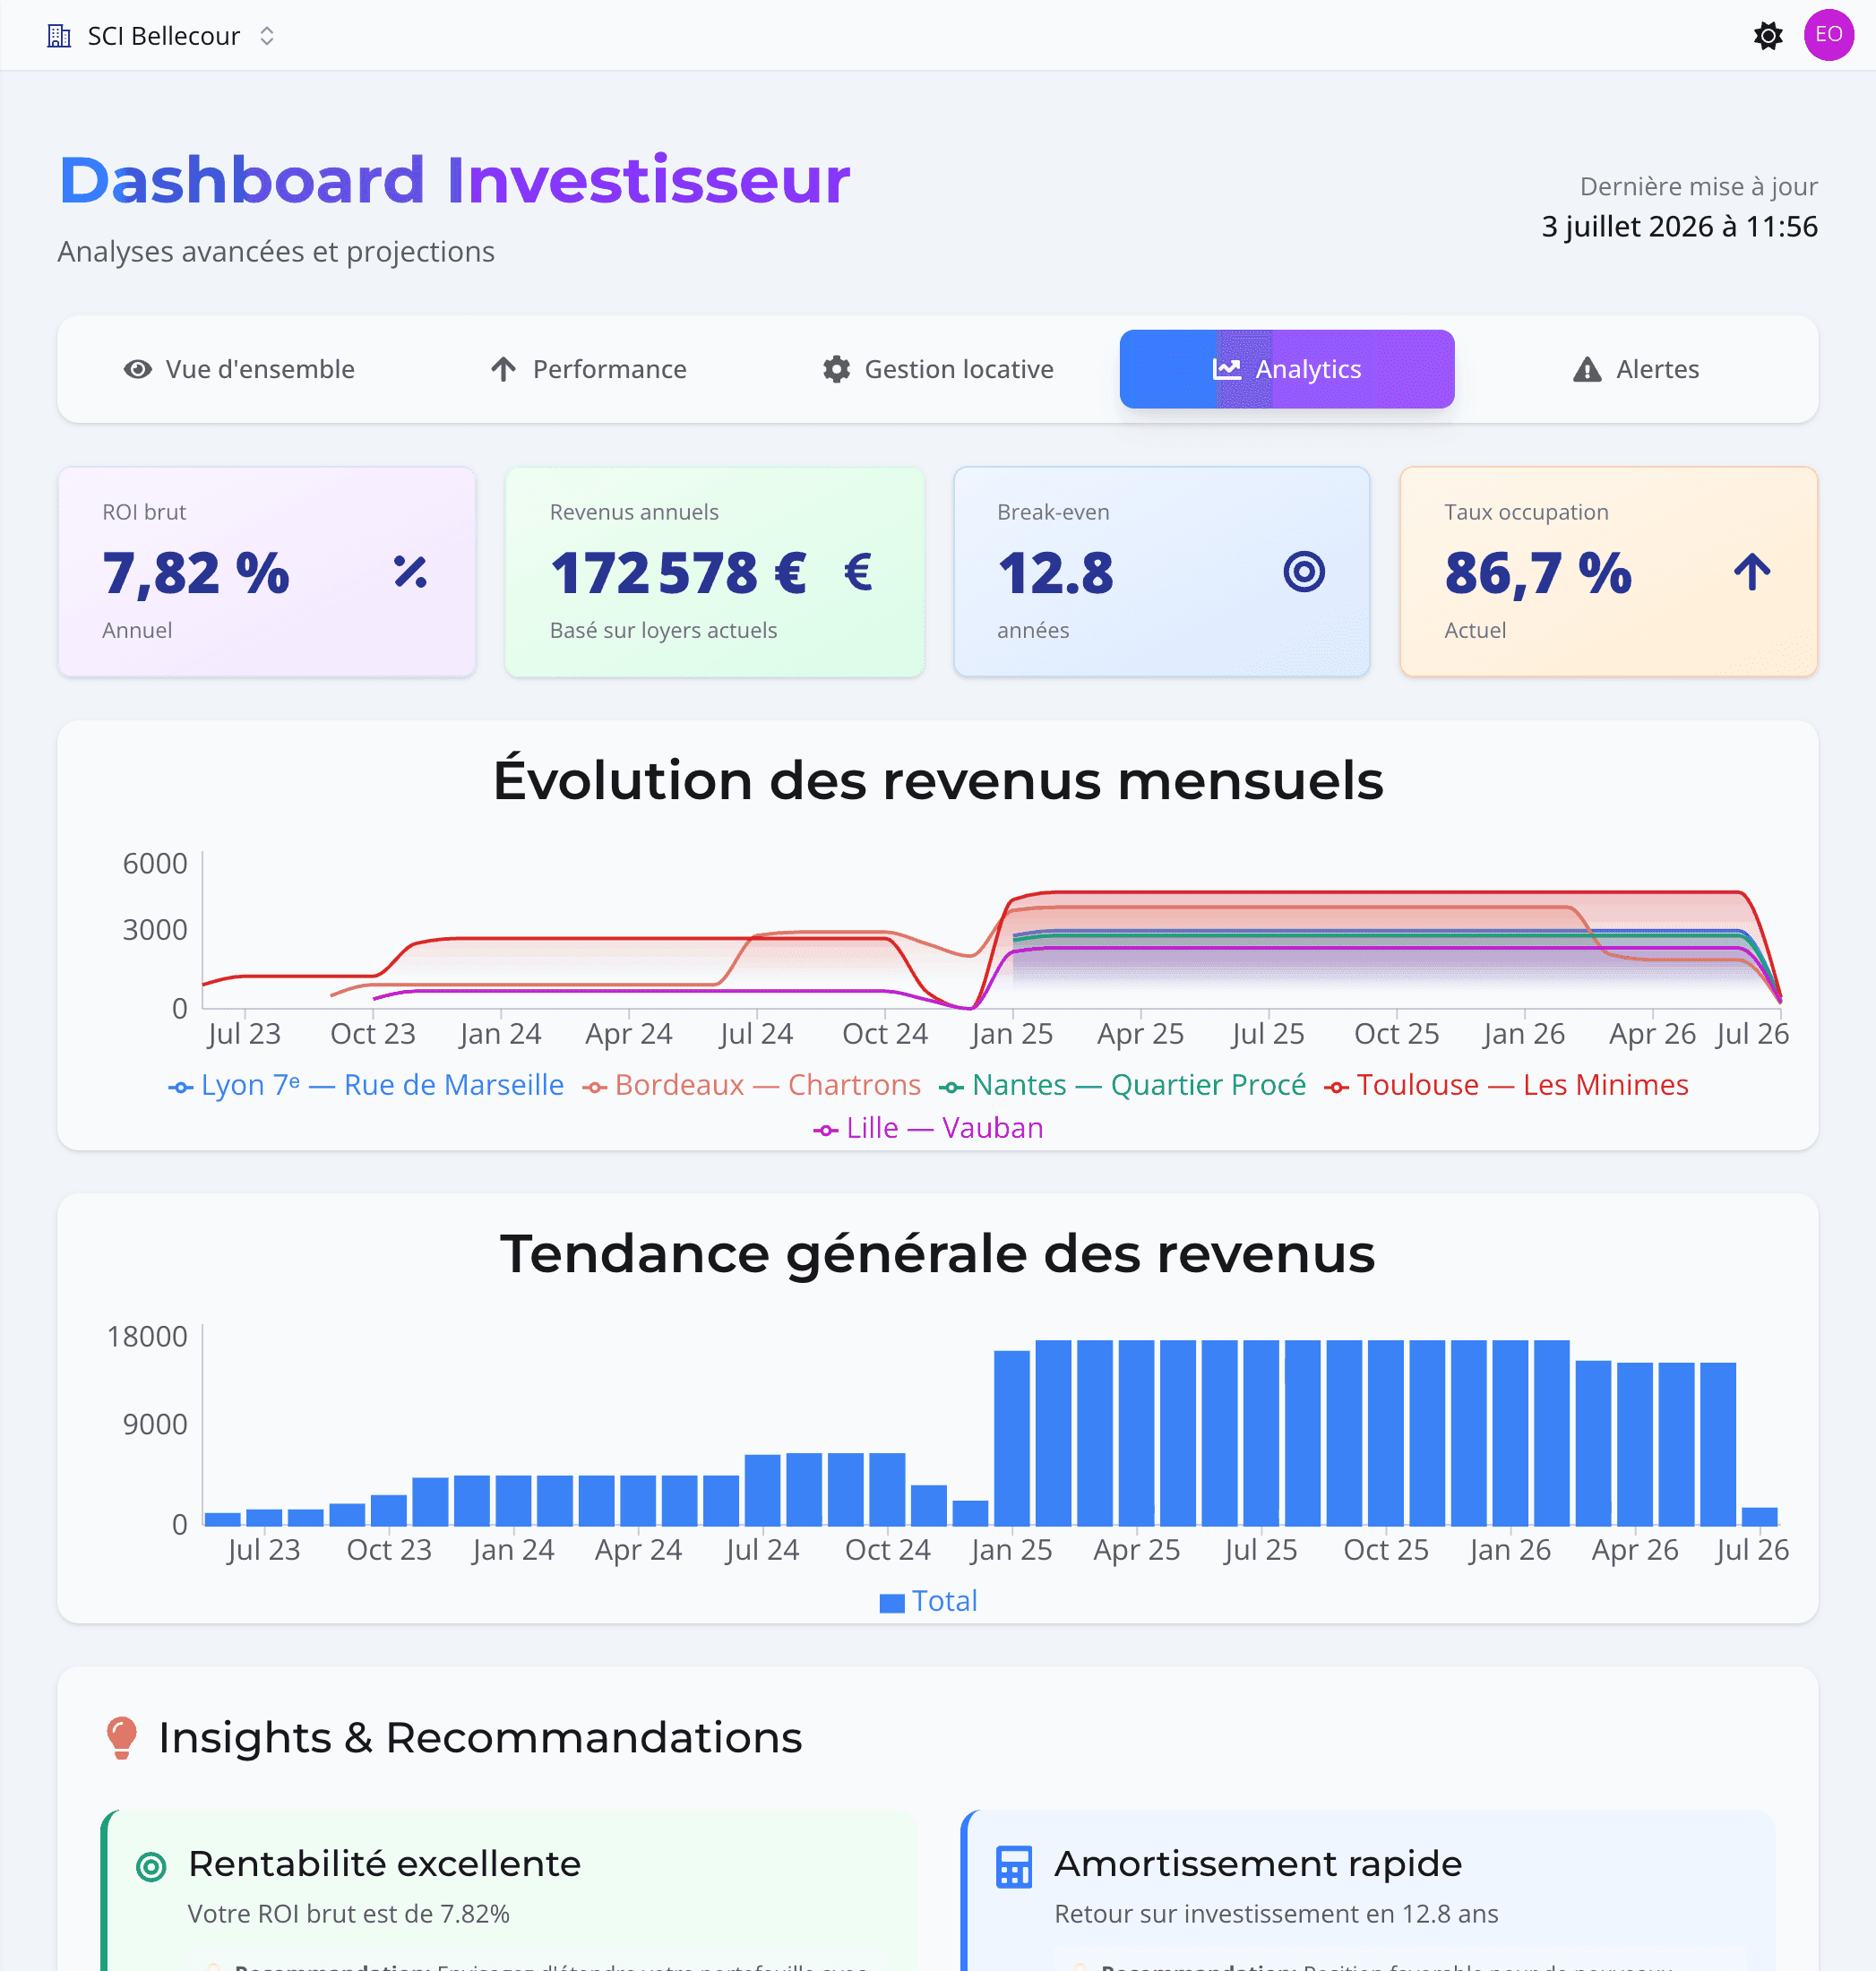Toggle Toulouse — Les Minimes legend series

click(1506, 1085)
